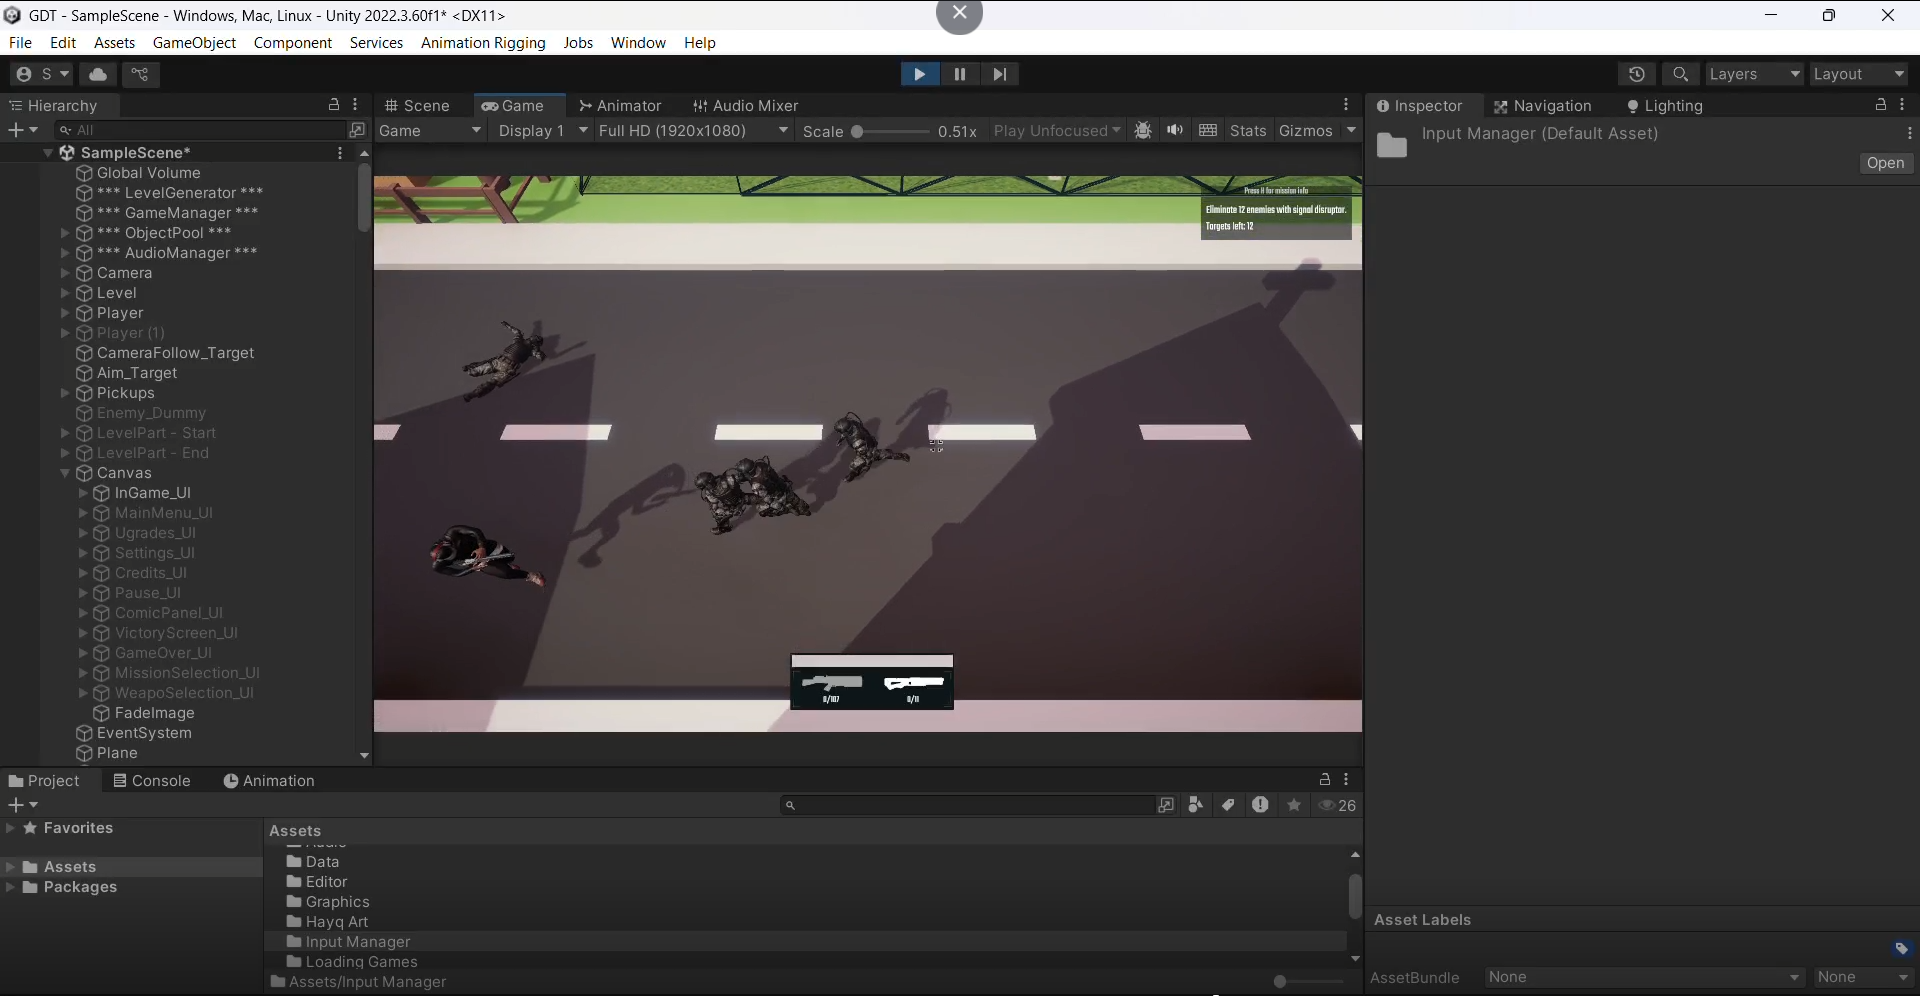The image size is (1920, 996).
Task: Open the Hierarchy search-by-type icon
Action: coord(357,130)
